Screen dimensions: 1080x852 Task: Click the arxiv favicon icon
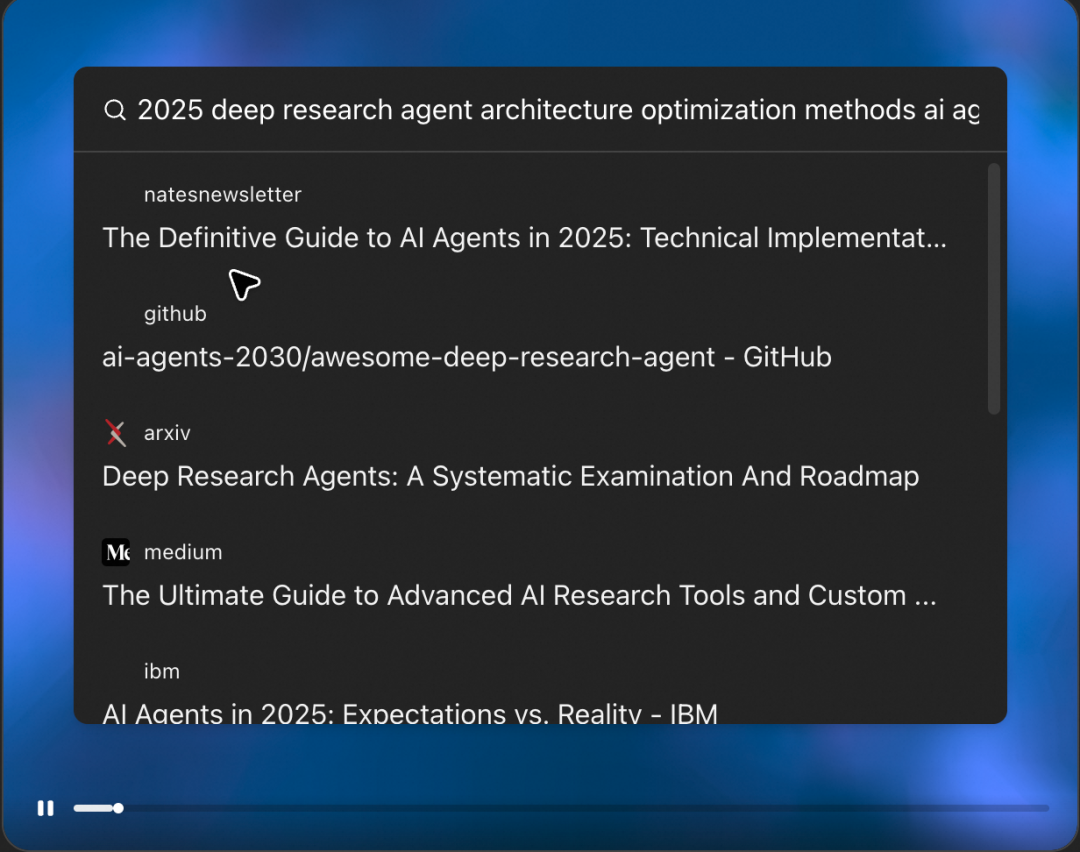(x=116, y=433)
